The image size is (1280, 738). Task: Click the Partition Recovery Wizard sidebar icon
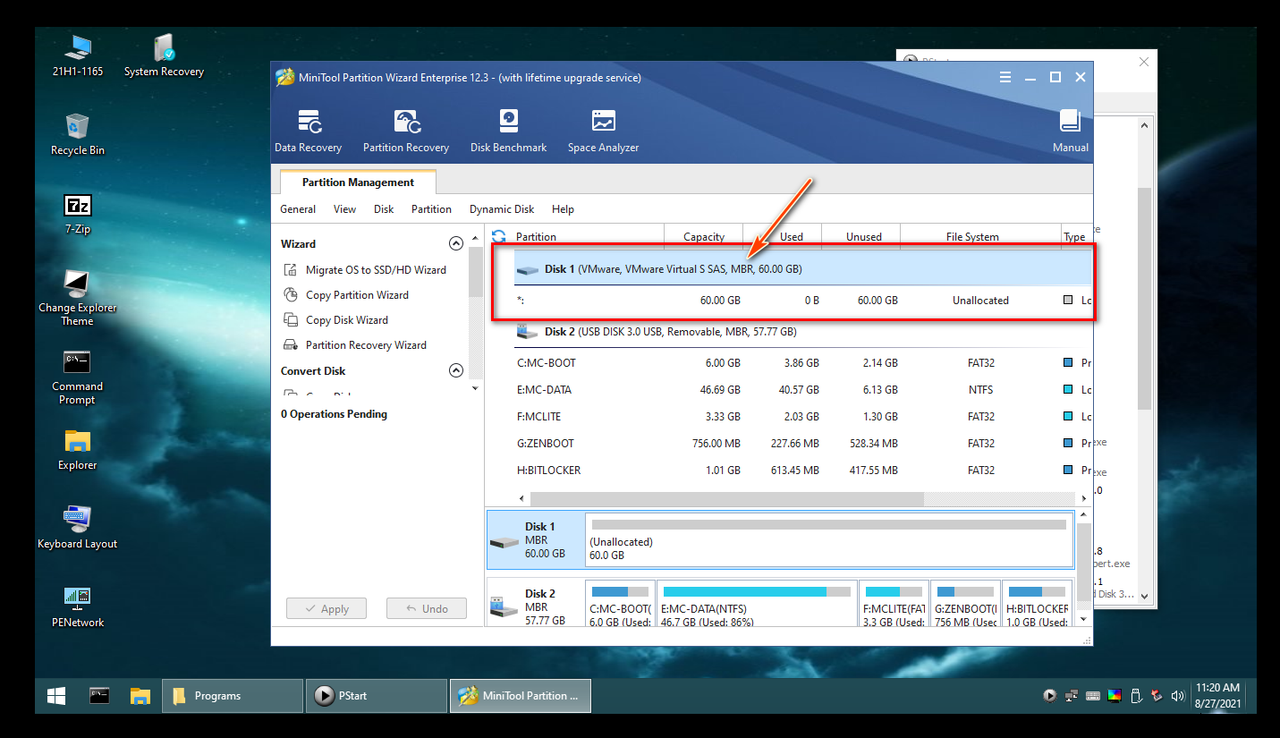coord(290,345)
